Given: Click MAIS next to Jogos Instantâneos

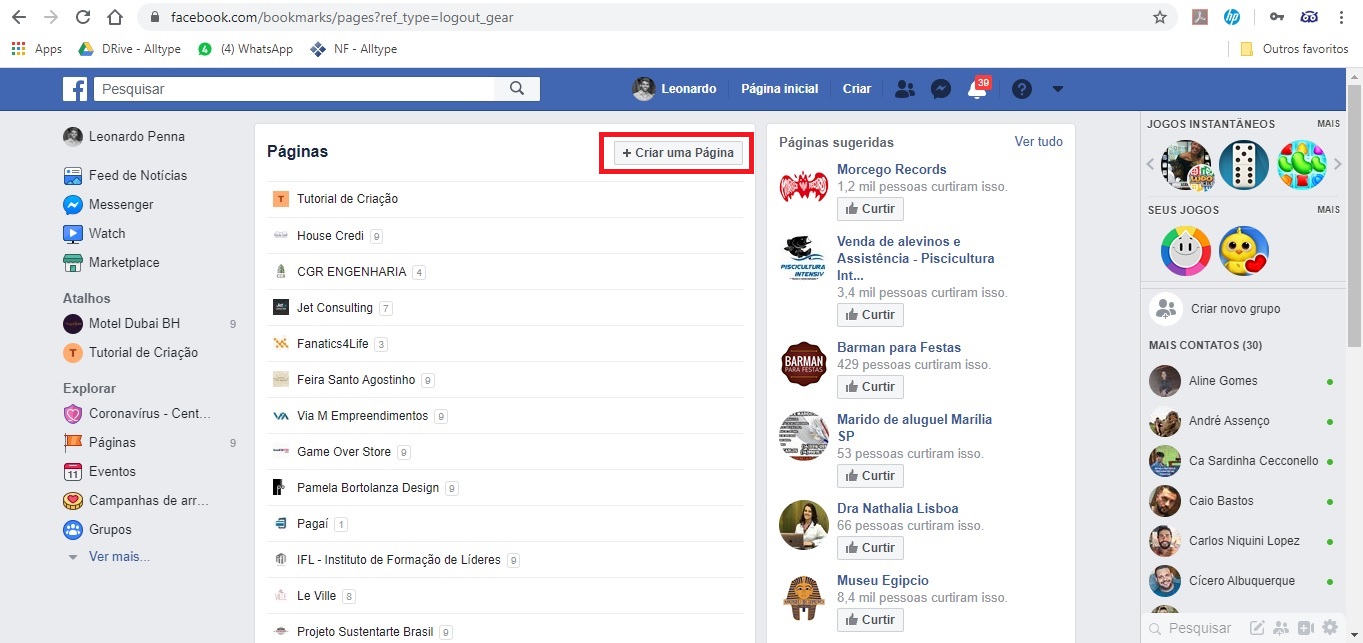Looking at the screenshot, I should tap(1329, 124).
